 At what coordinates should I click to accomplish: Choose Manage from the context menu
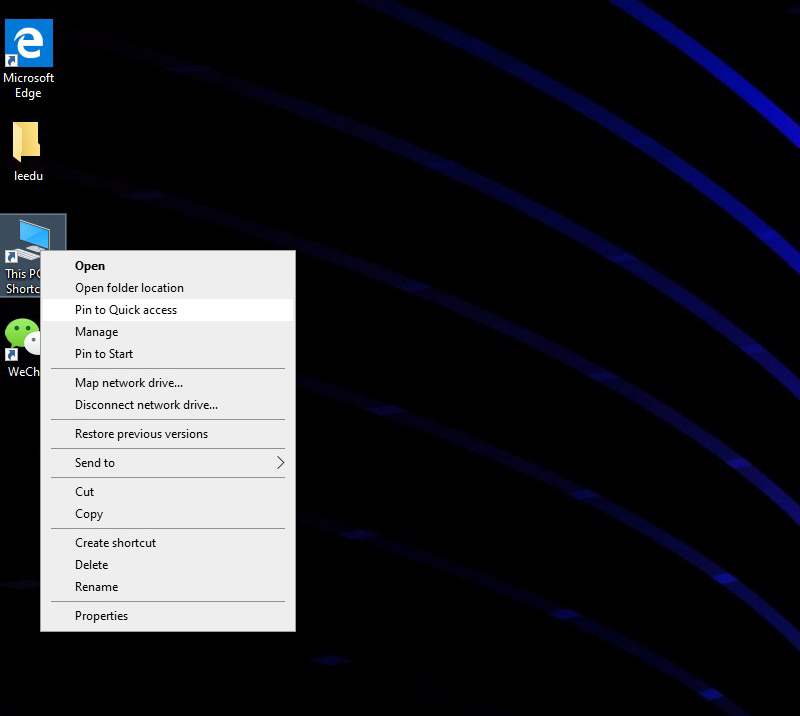(x=96, y=332)
